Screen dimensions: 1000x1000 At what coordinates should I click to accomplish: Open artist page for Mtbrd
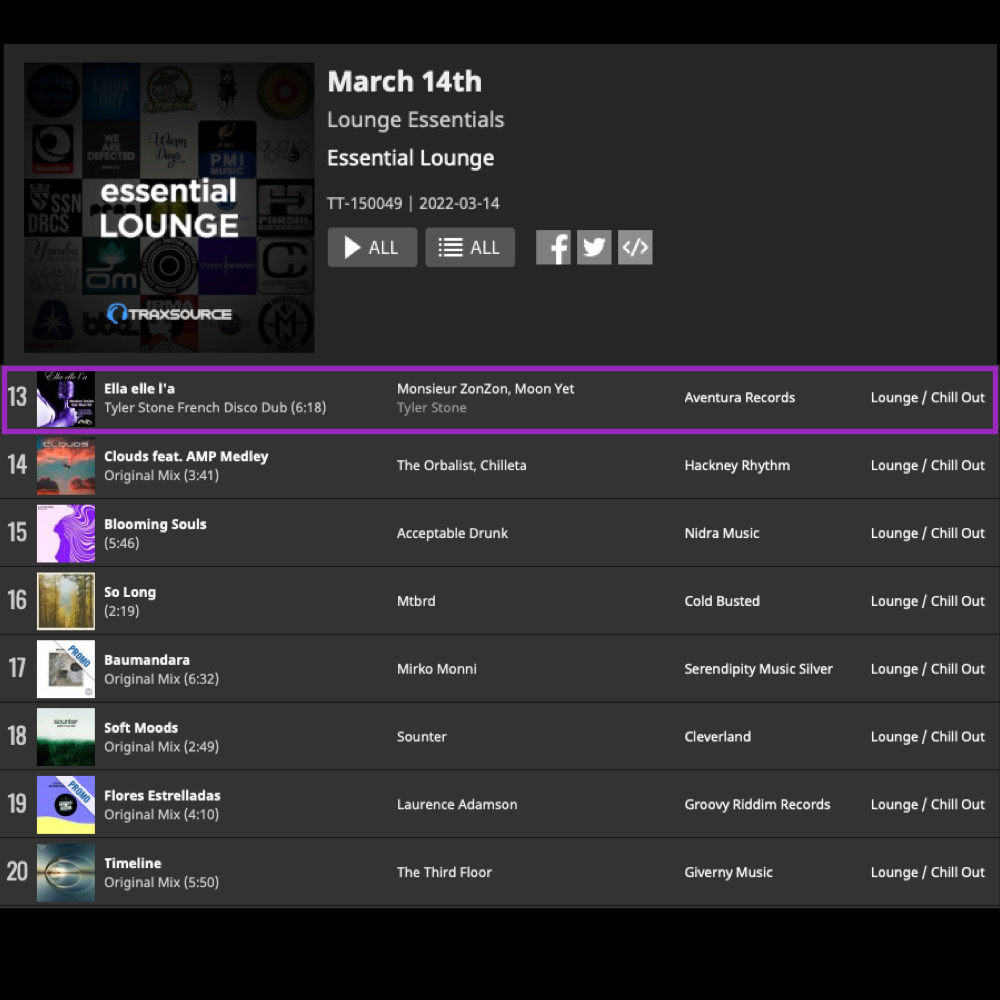(x=416, y=601)
